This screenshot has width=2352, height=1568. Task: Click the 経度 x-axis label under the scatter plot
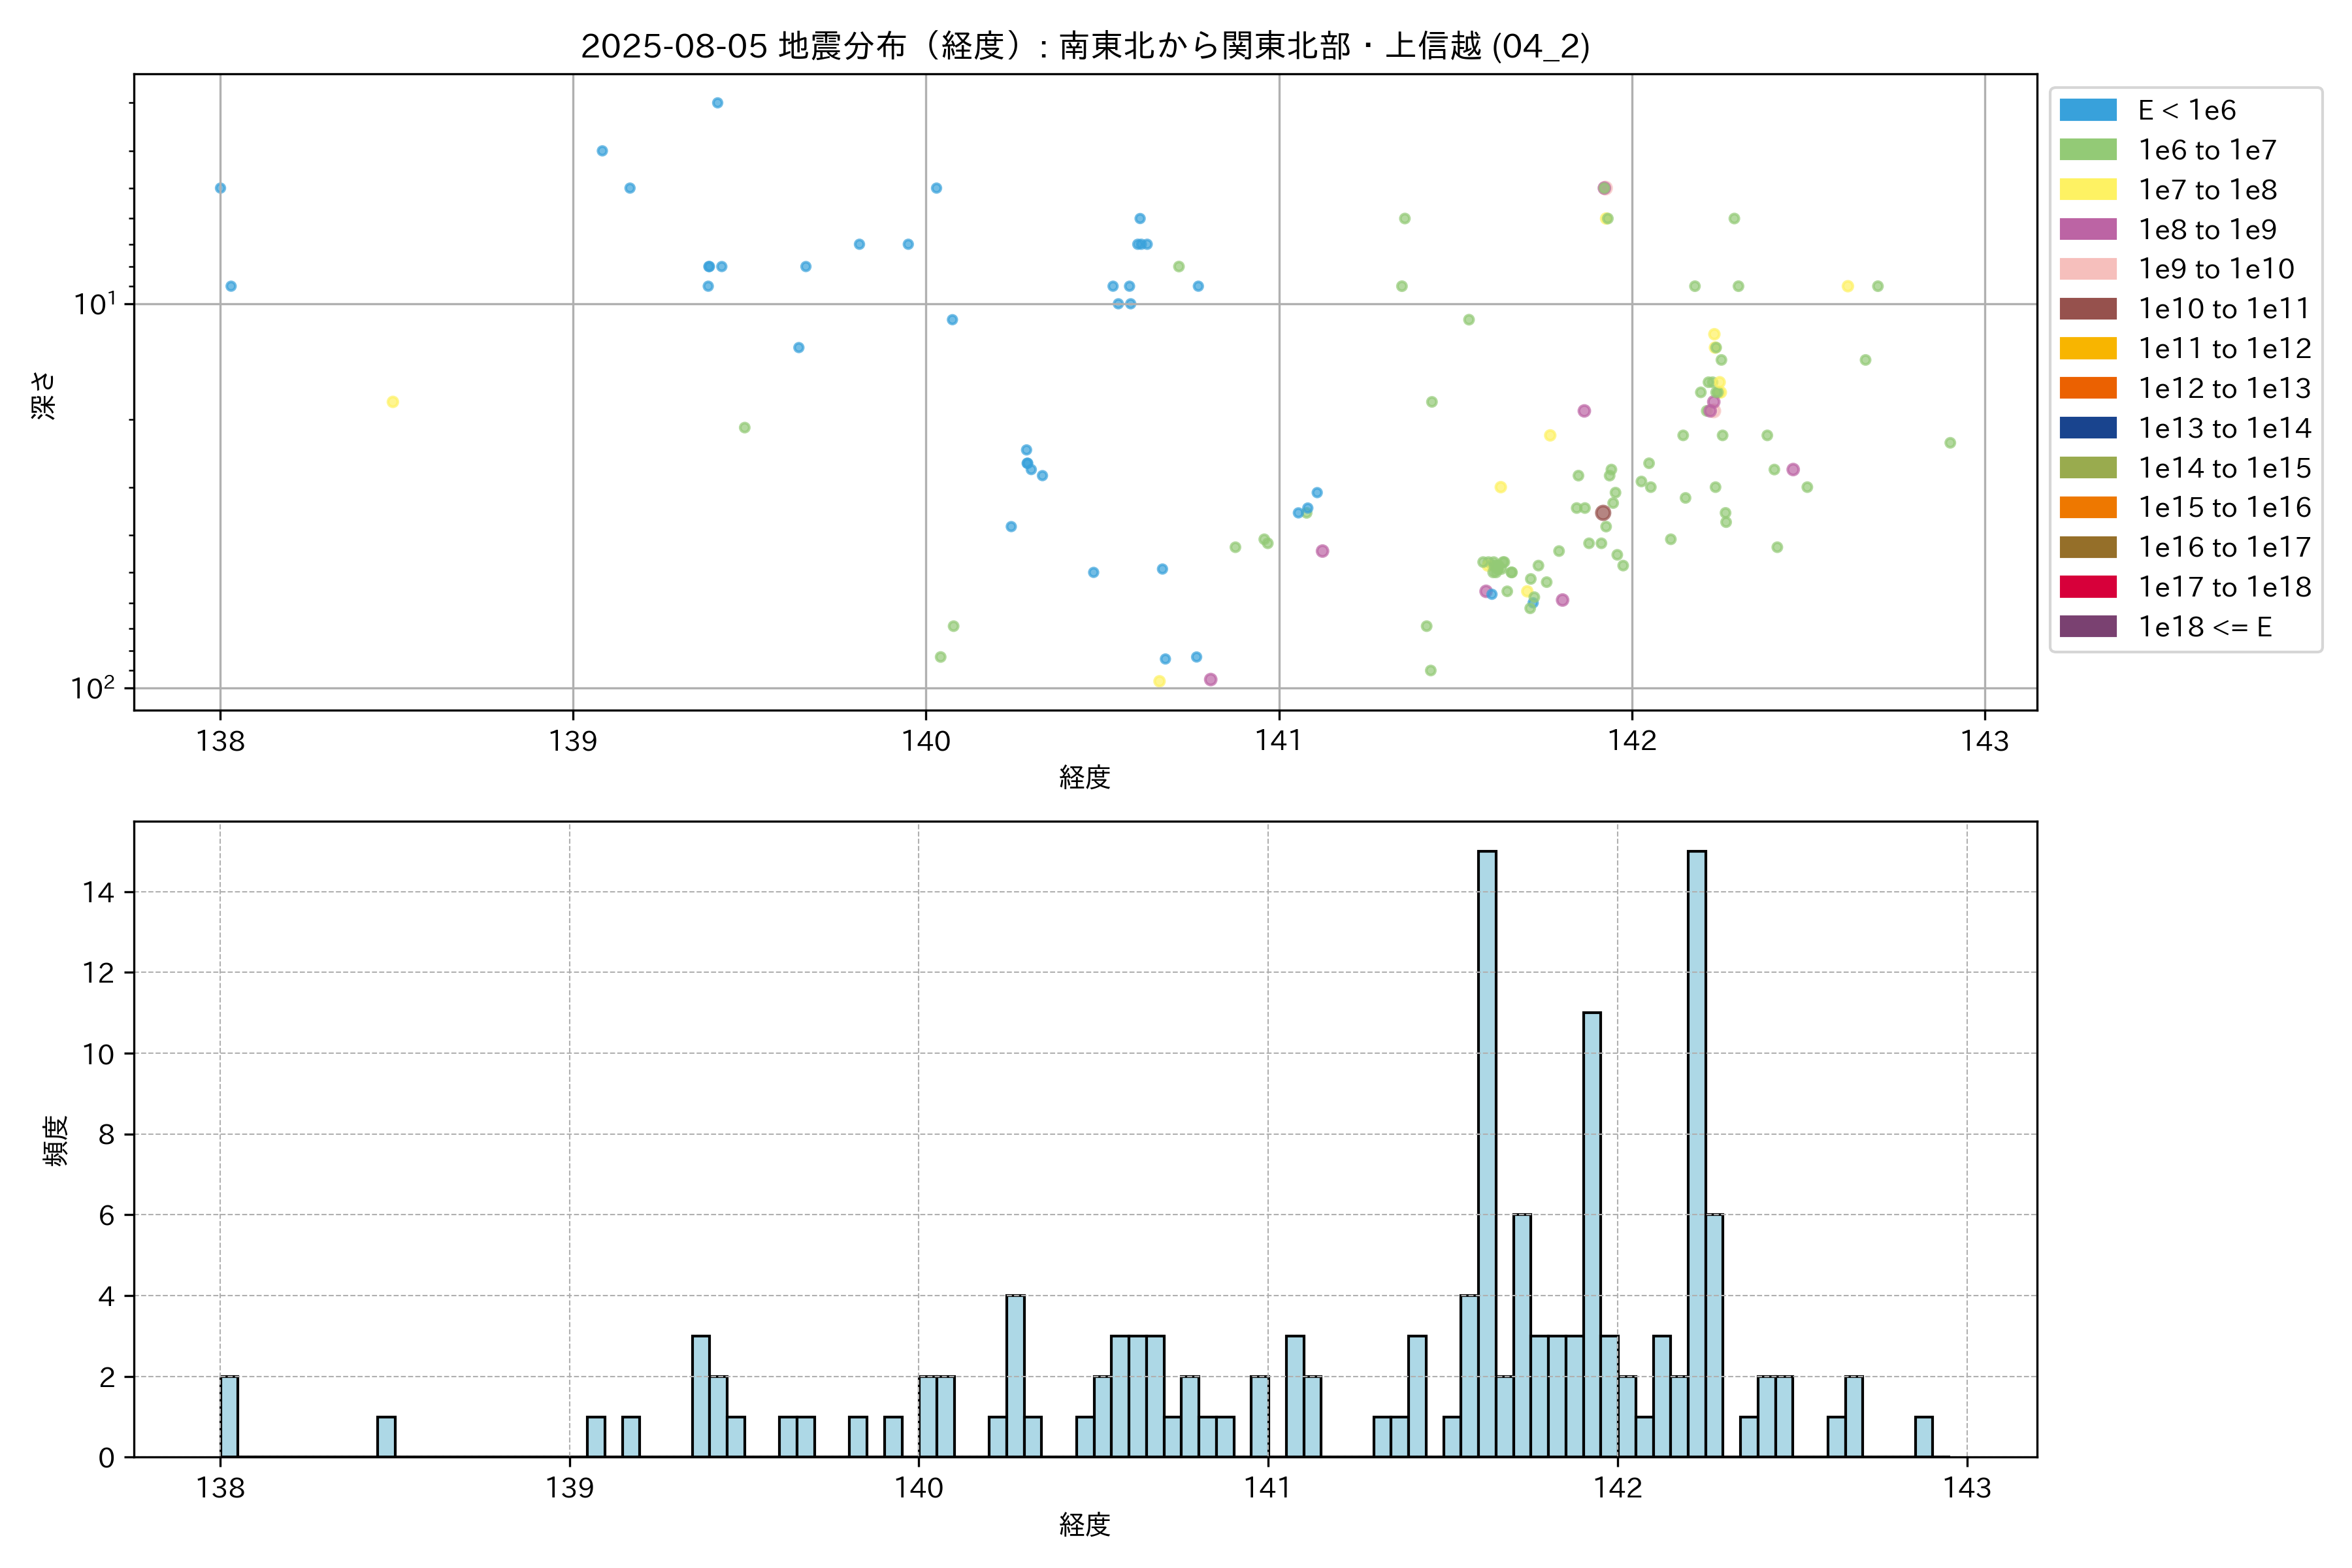tap(1085, 777)
